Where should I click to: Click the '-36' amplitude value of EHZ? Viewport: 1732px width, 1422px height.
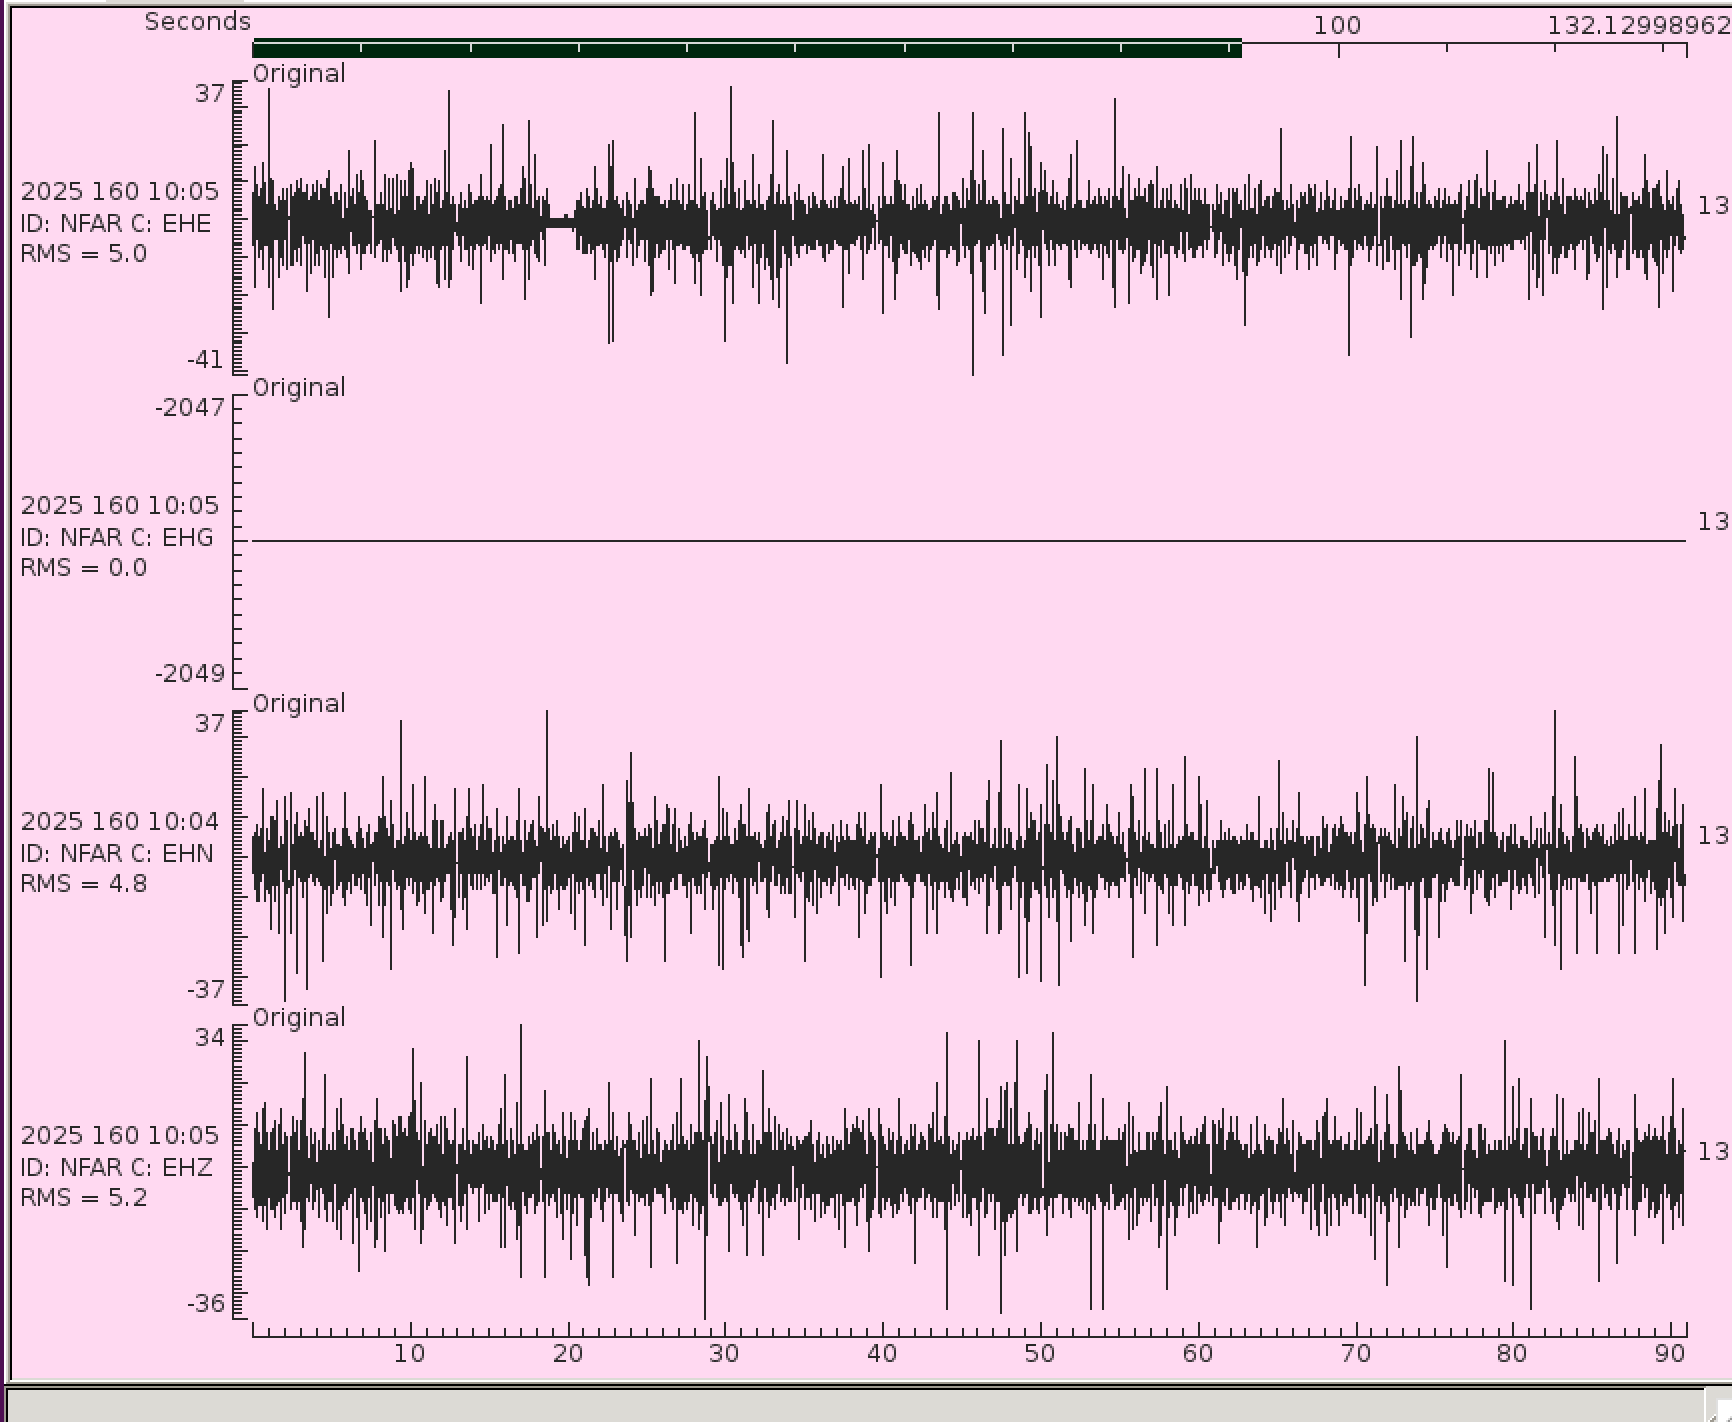click(206, 1304)
